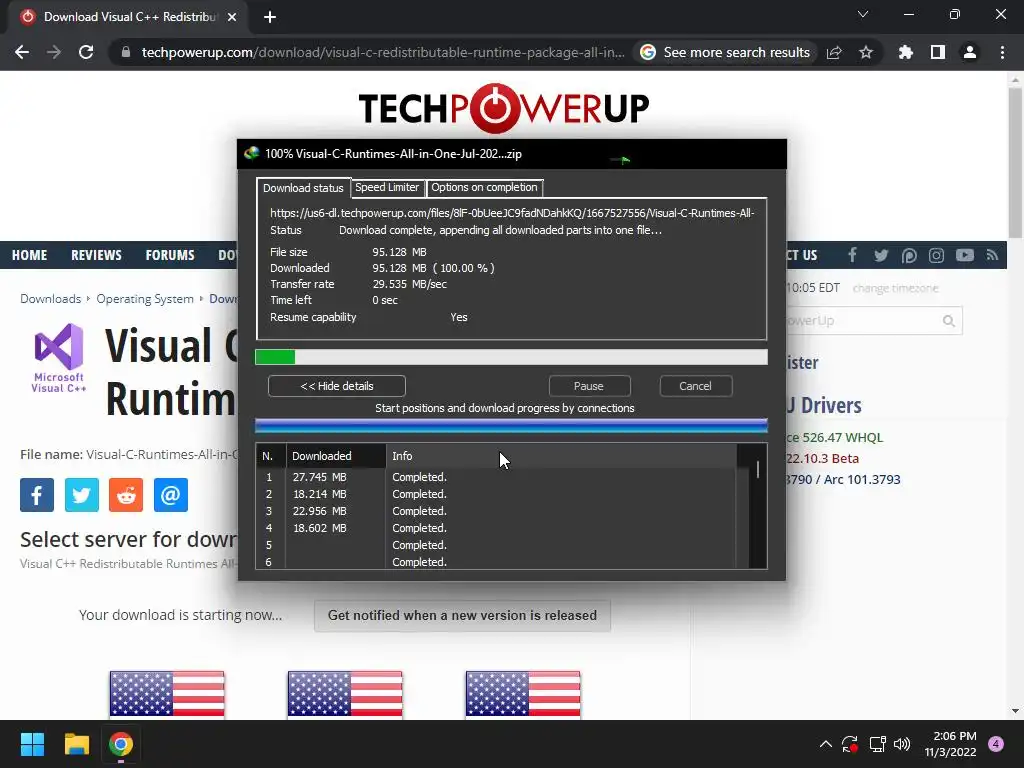Click the Info column header
Image resolution: width=1024 pixels, height=768 pixels.
(562, 456)
